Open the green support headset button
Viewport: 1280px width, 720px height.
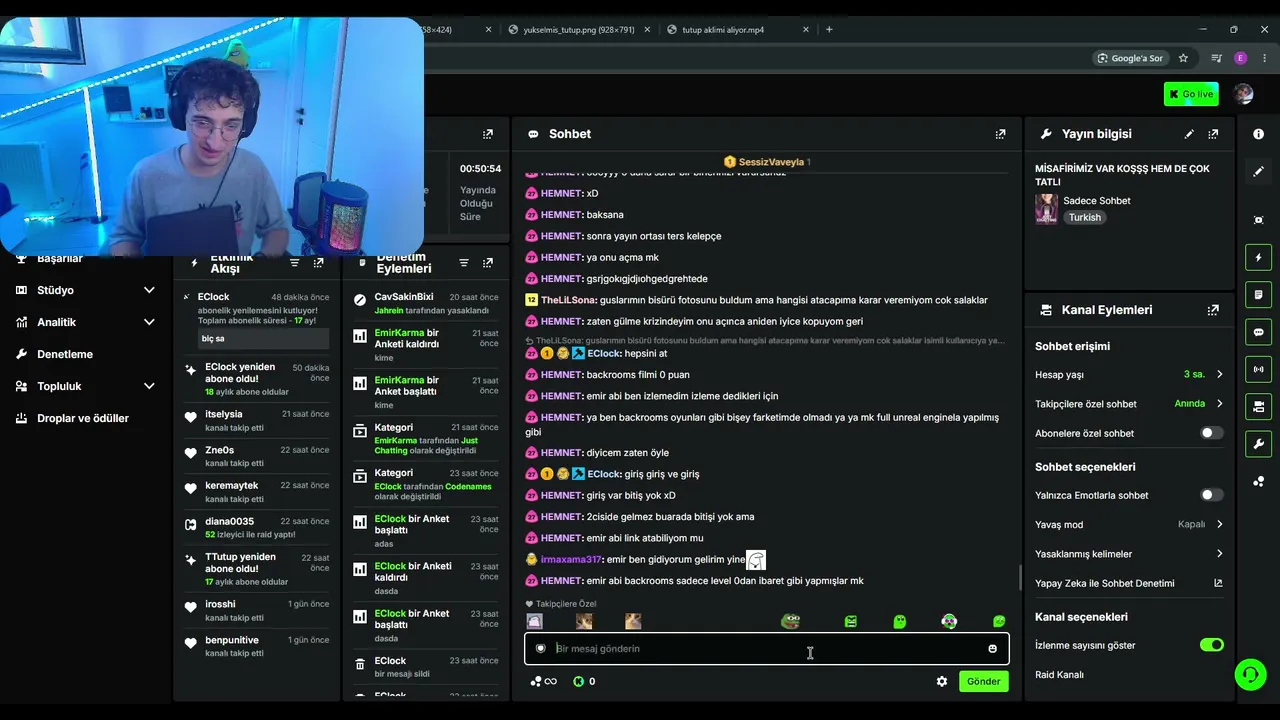coord(1250,675)
